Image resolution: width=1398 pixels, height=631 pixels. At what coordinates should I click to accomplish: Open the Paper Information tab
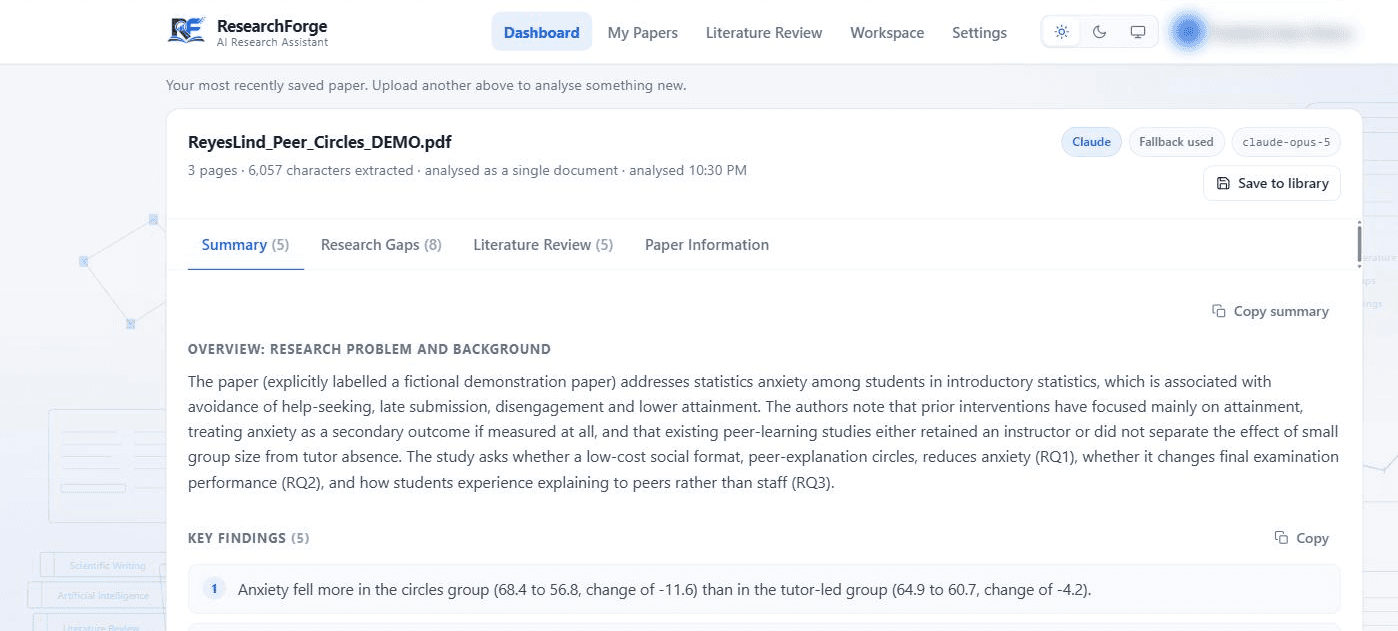(707, 245)
